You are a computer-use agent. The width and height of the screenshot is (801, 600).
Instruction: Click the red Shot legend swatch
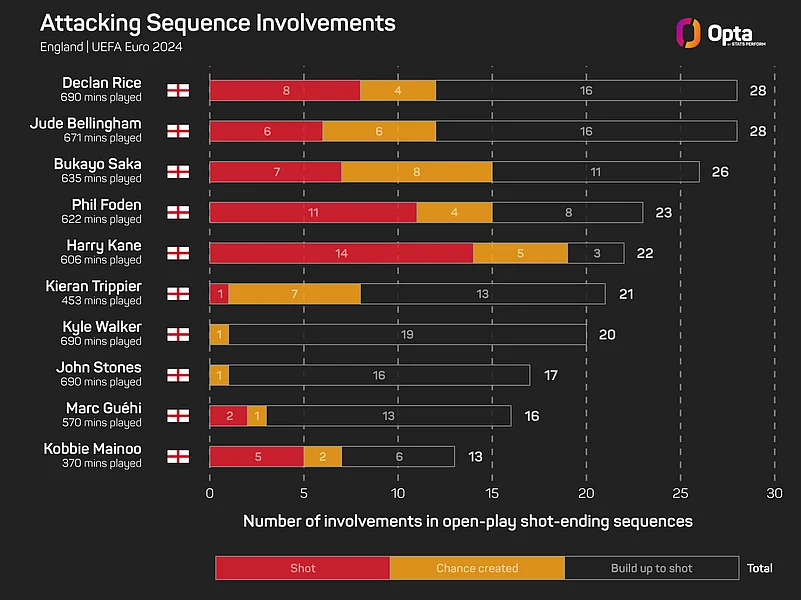tap(302, 568)
